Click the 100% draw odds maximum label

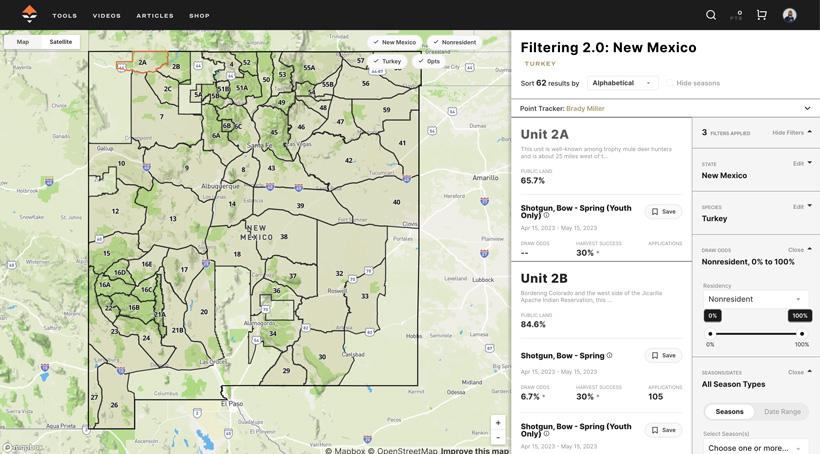click(800, 315)
